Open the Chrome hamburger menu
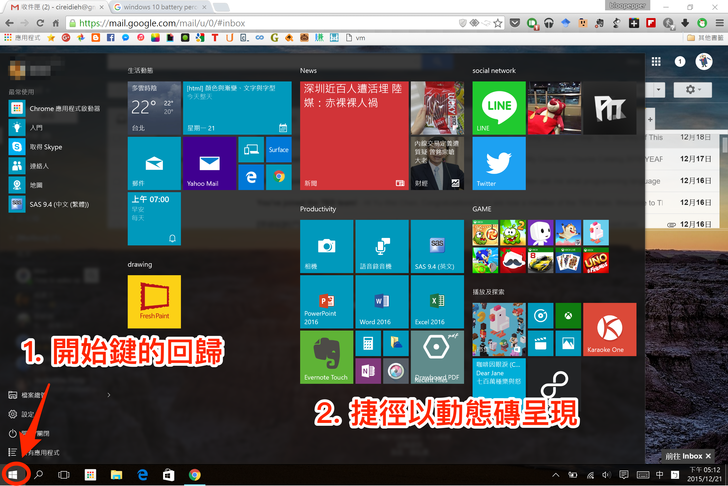This screenshot has width=728, height=486. coord(719,23)
